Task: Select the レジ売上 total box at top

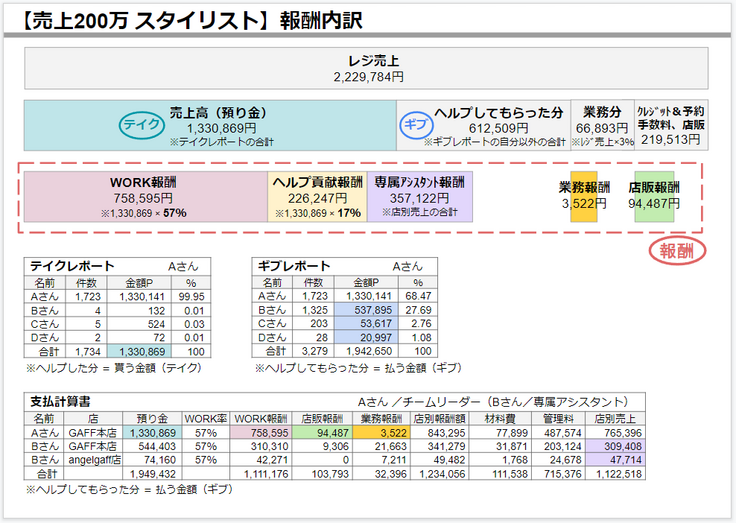Action: [368, 68]
